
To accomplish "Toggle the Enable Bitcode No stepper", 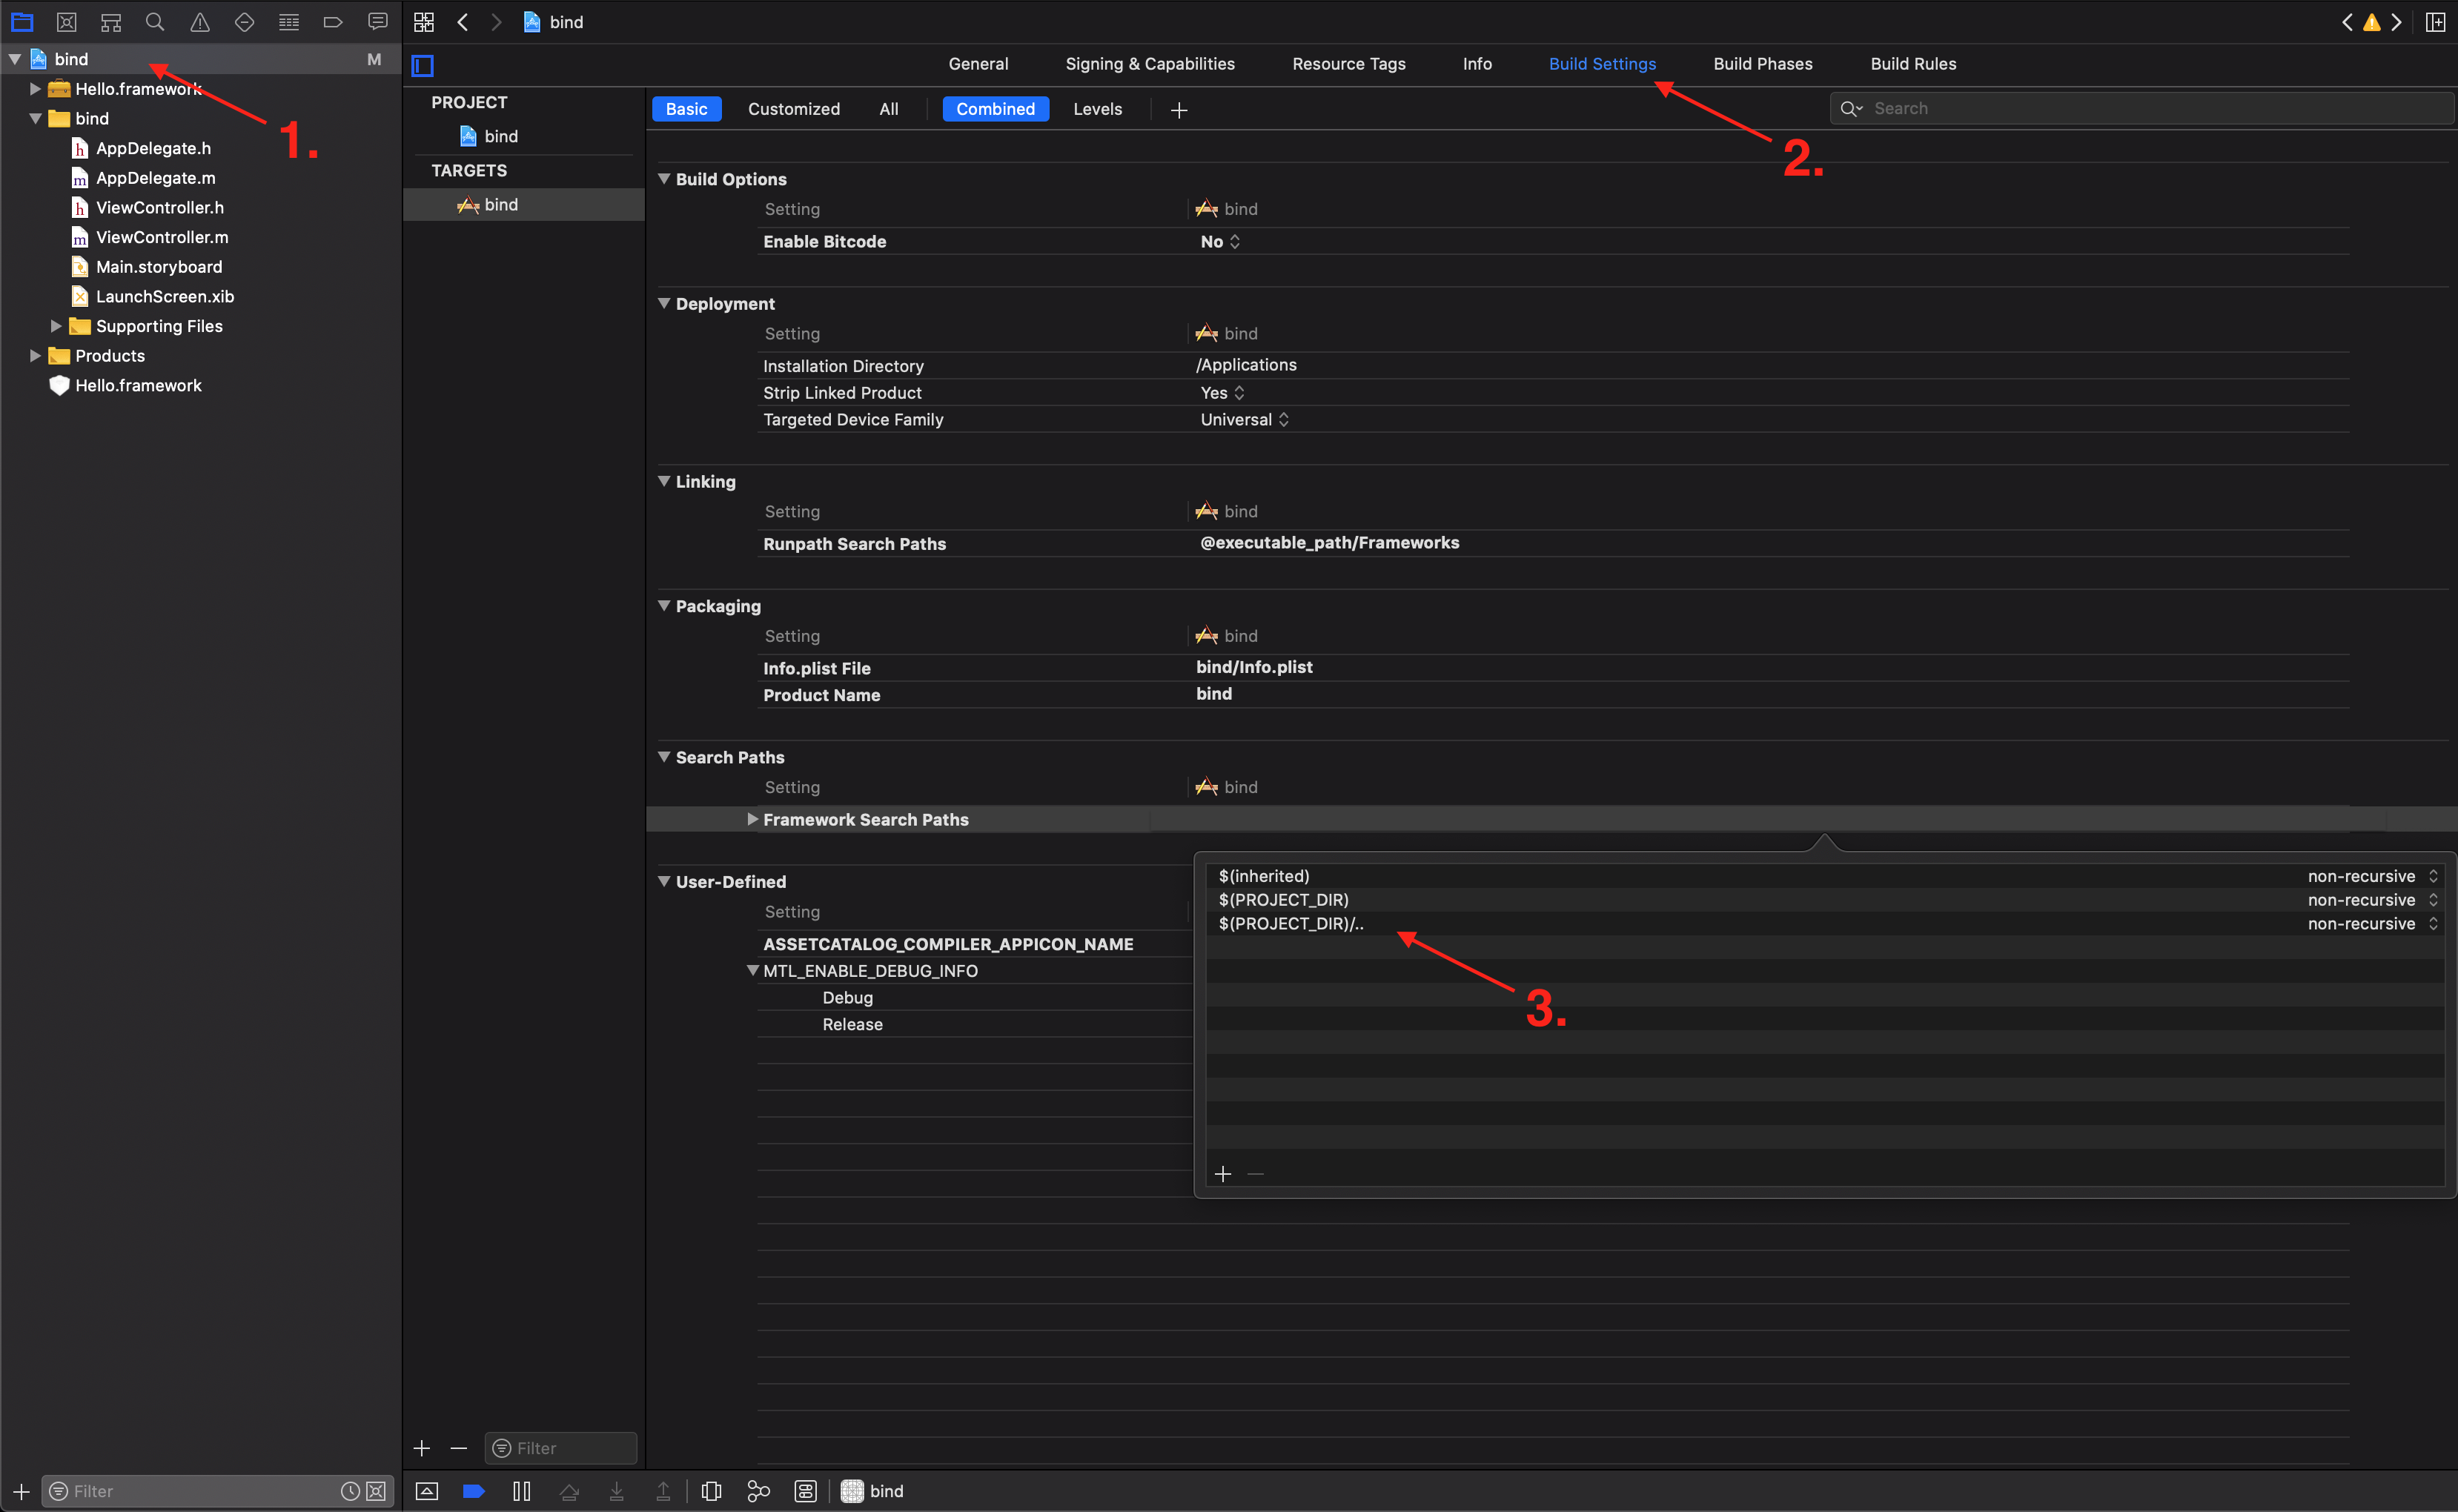I will [x=1236, y=241].
